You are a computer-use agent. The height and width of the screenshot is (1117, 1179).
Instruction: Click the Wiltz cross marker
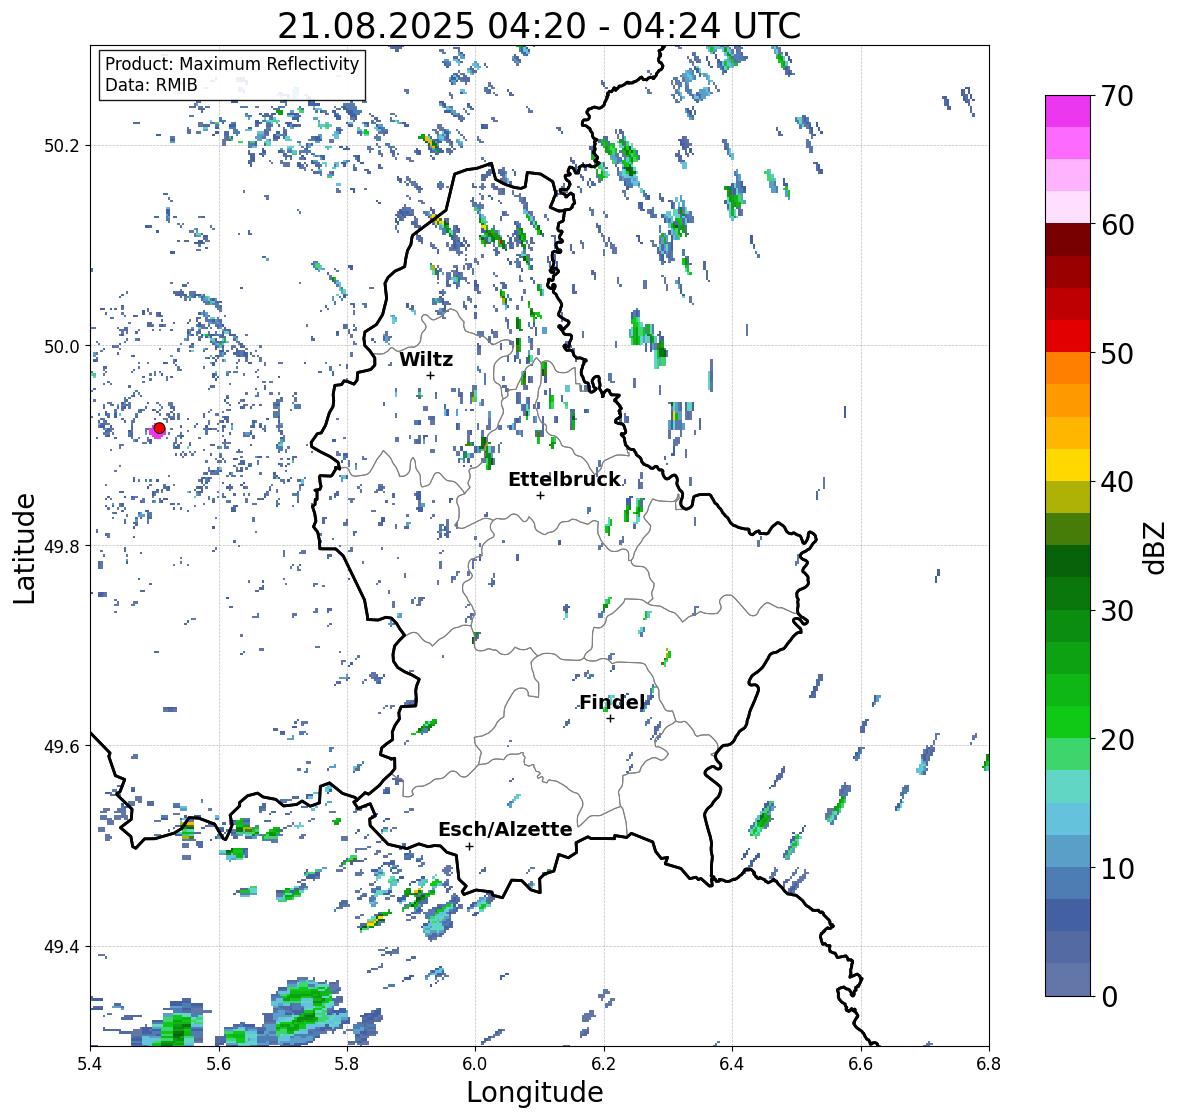pos(430,375)
